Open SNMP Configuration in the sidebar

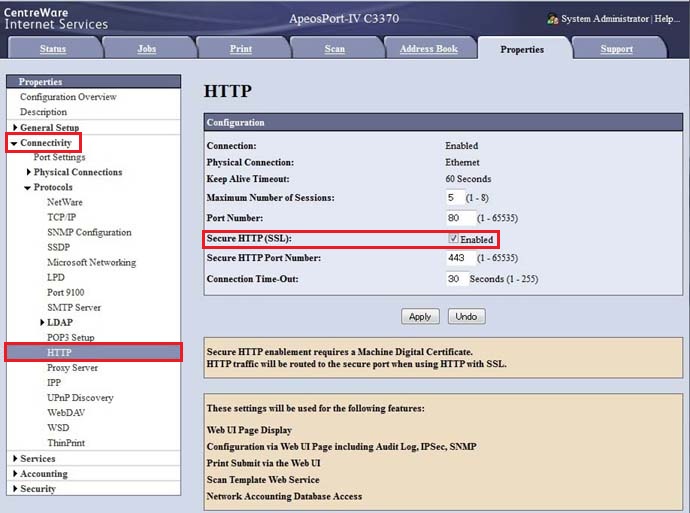[89, 232]
